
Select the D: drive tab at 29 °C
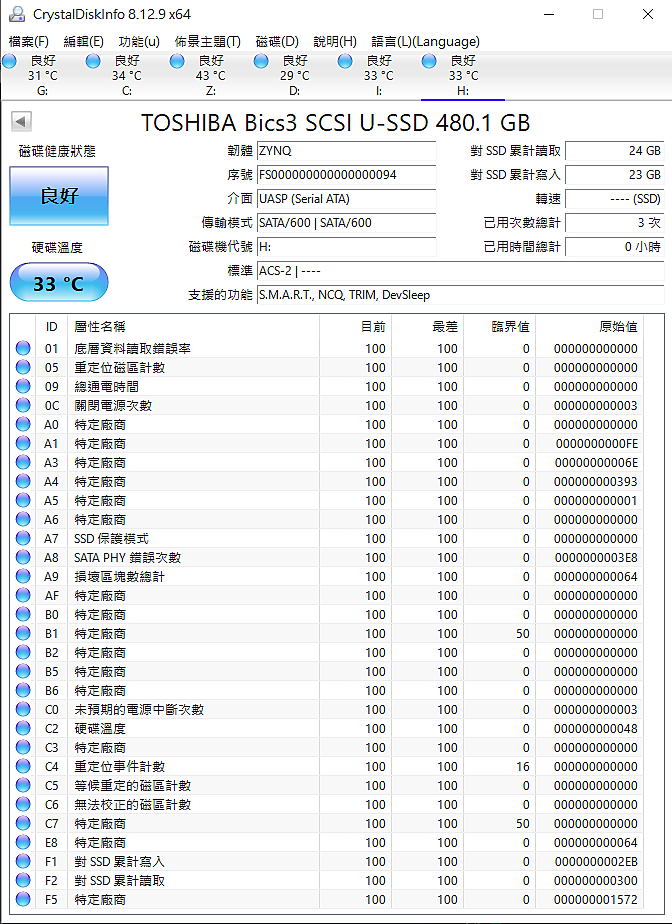coord(295,75)
